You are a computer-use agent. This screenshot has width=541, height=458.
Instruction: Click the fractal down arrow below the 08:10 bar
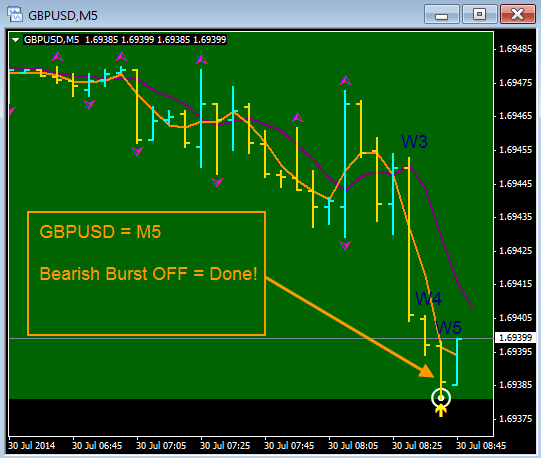345,245
